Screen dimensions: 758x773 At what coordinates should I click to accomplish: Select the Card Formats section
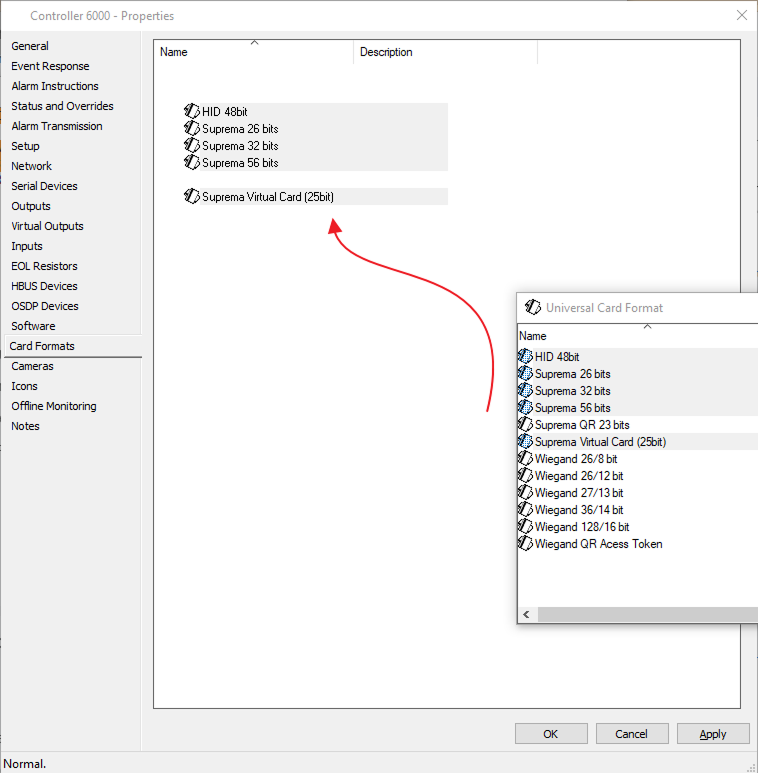(x=42, y=346)
